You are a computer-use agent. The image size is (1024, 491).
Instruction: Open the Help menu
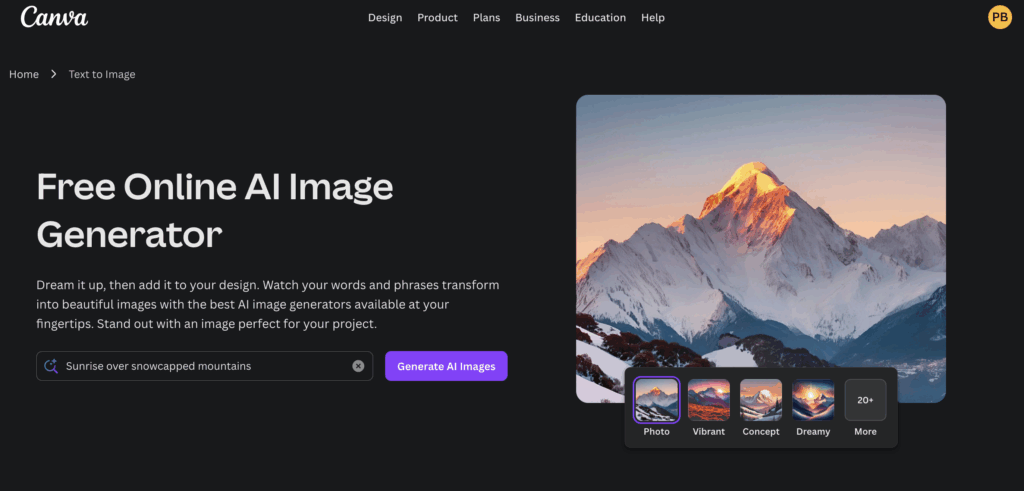(x=652, y=18)
